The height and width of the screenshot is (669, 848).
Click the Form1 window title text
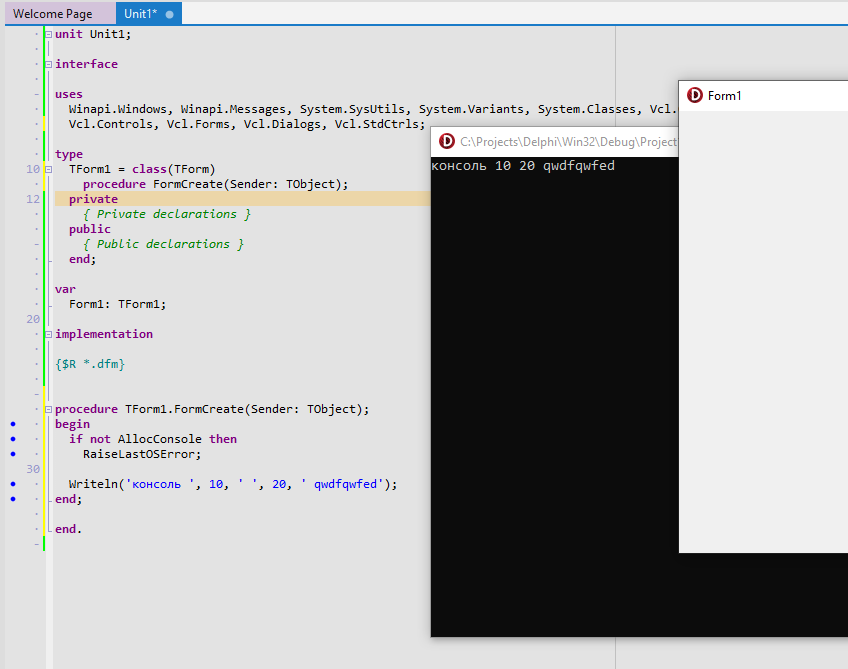[724, 96]
